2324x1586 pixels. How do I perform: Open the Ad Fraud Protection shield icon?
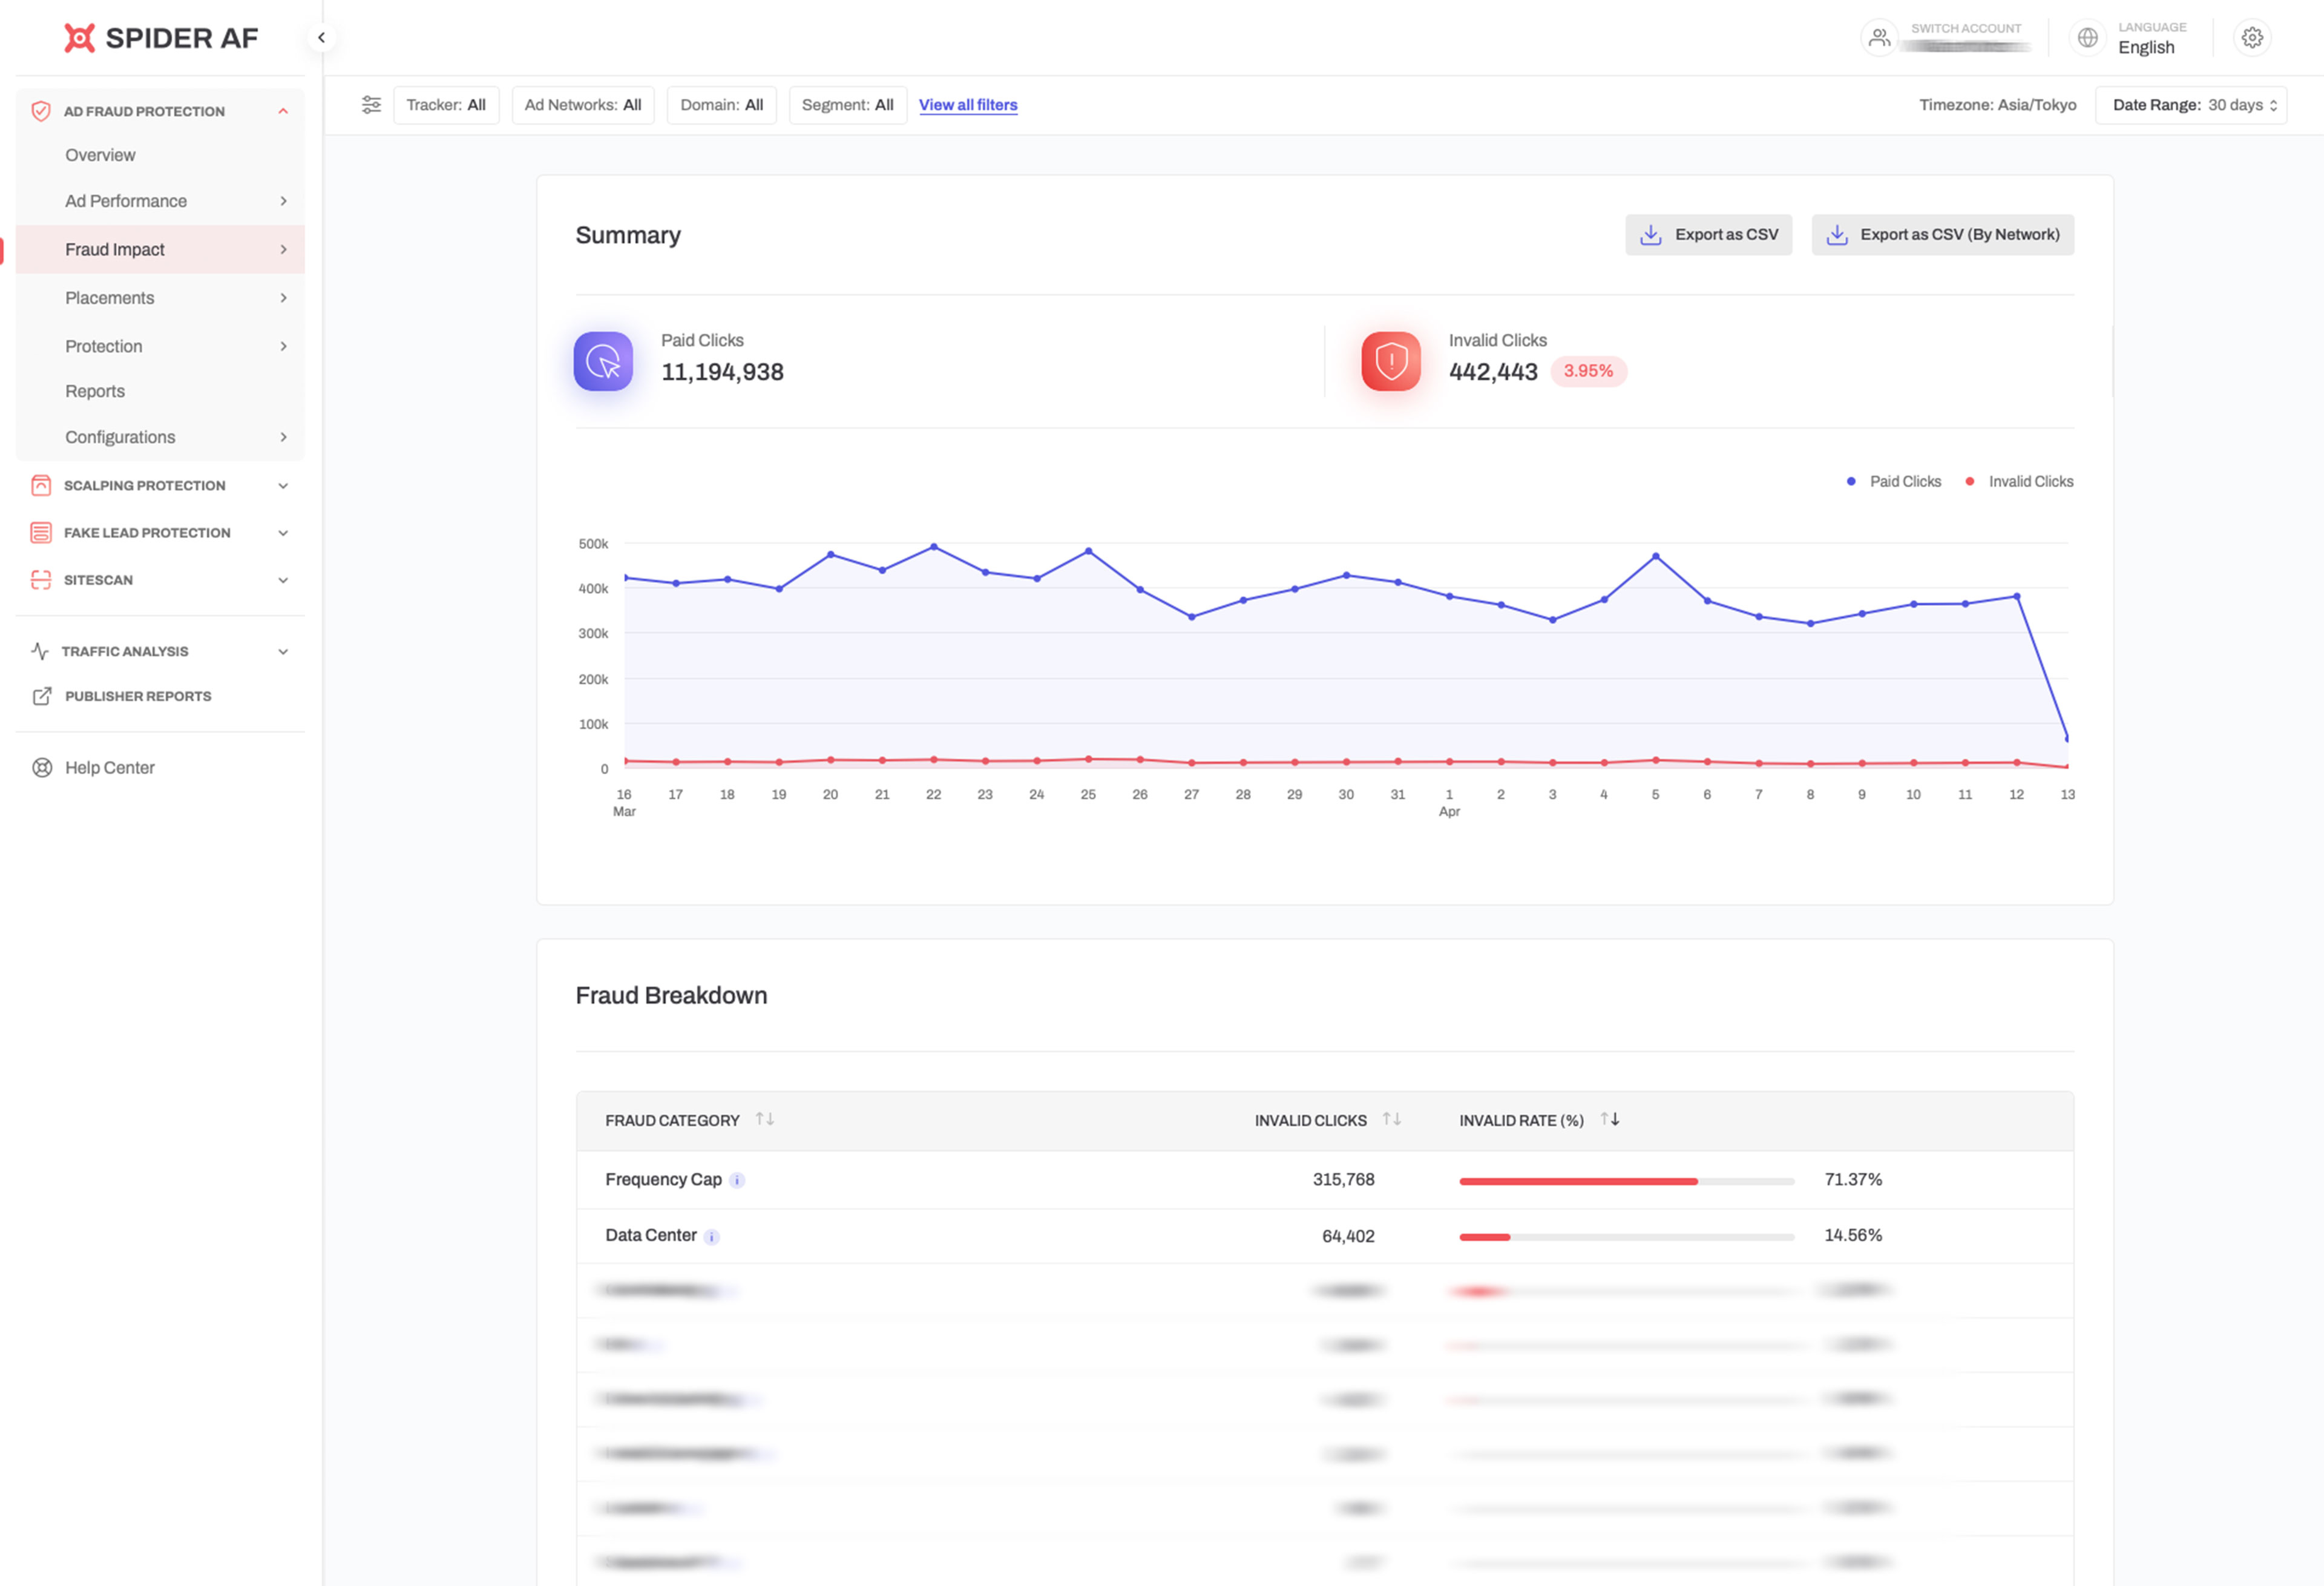41,111
